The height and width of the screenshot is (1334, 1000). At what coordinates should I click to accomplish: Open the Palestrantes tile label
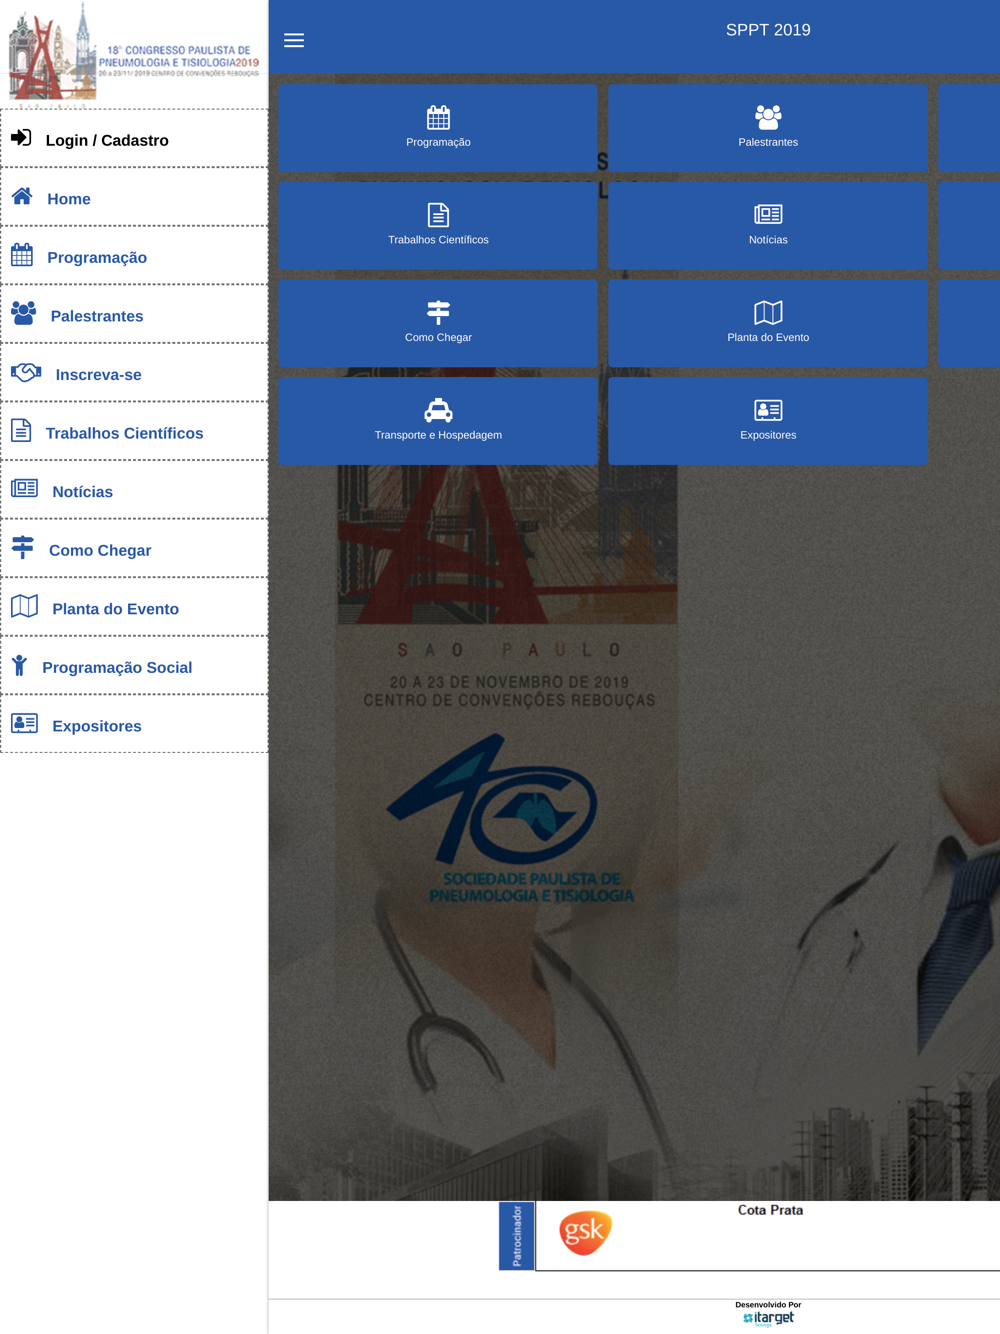[x=768, y=143]
